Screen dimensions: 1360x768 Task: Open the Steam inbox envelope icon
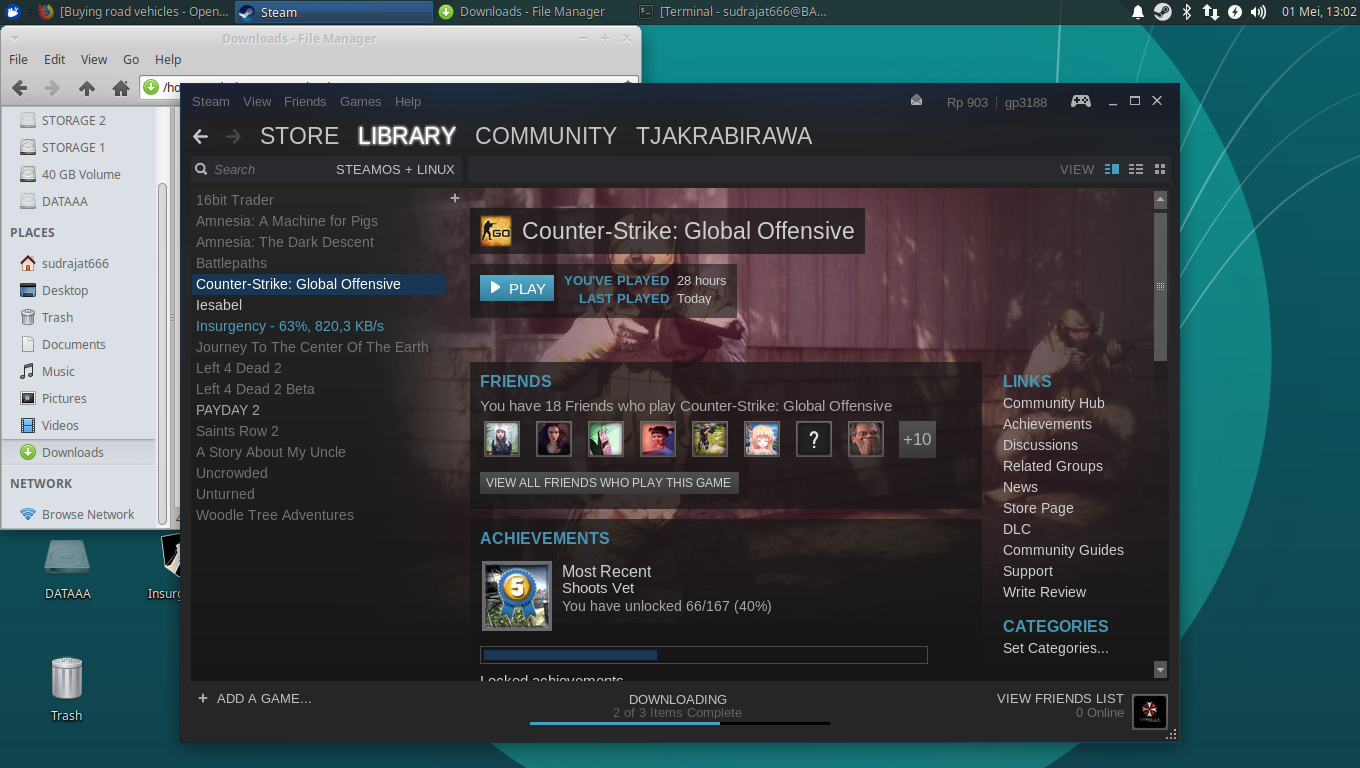point(917,100)
